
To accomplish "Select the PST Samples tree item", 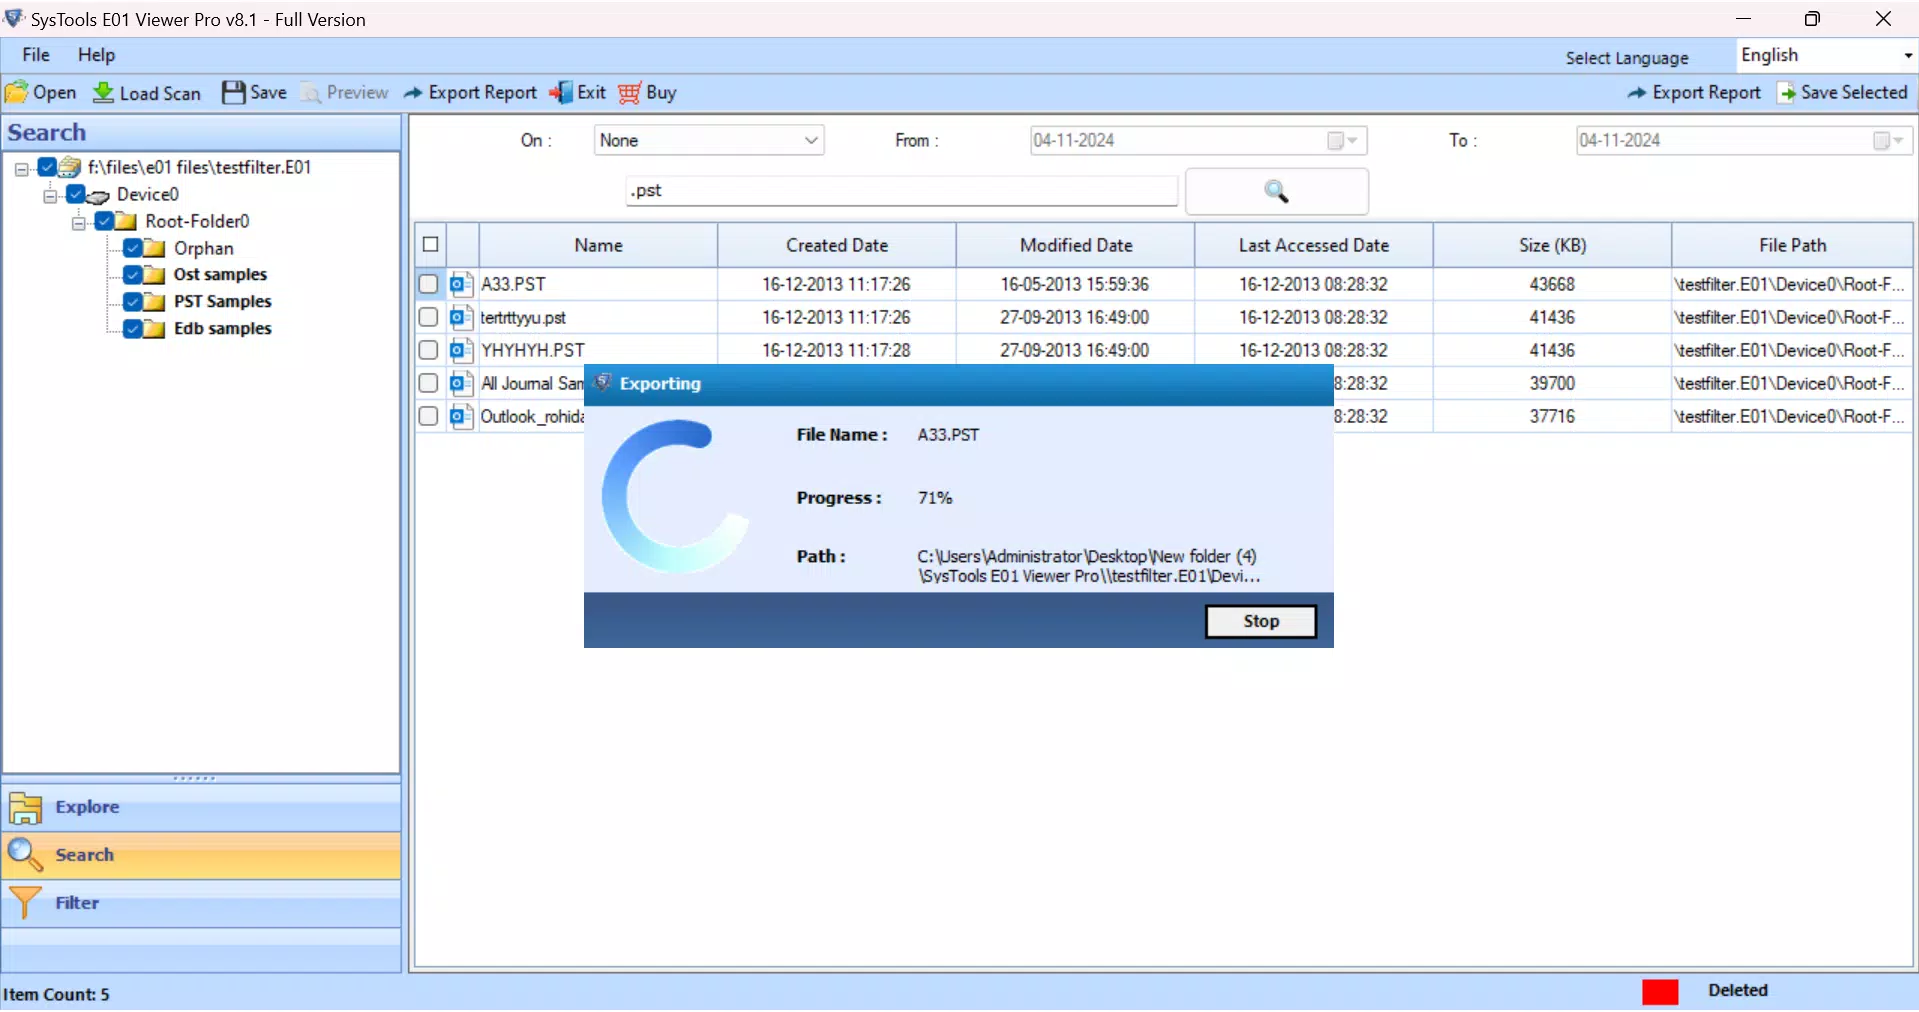I will pyautogui.click(x=222, y=302).
